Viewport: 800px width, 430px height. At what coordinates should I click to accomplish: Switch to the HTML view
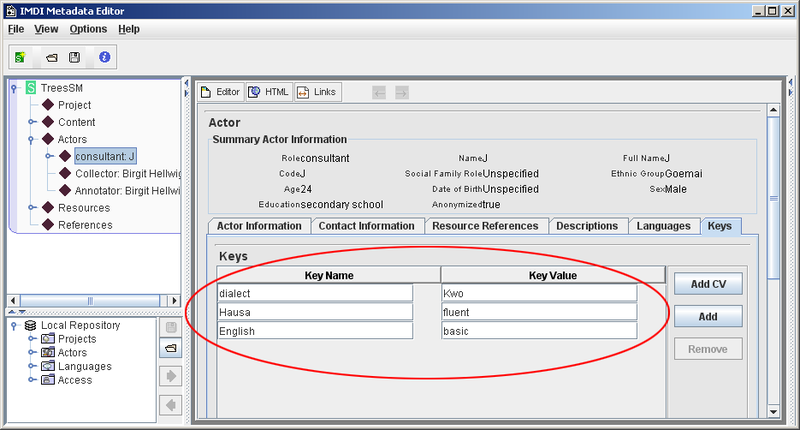[x=268, y=92]
